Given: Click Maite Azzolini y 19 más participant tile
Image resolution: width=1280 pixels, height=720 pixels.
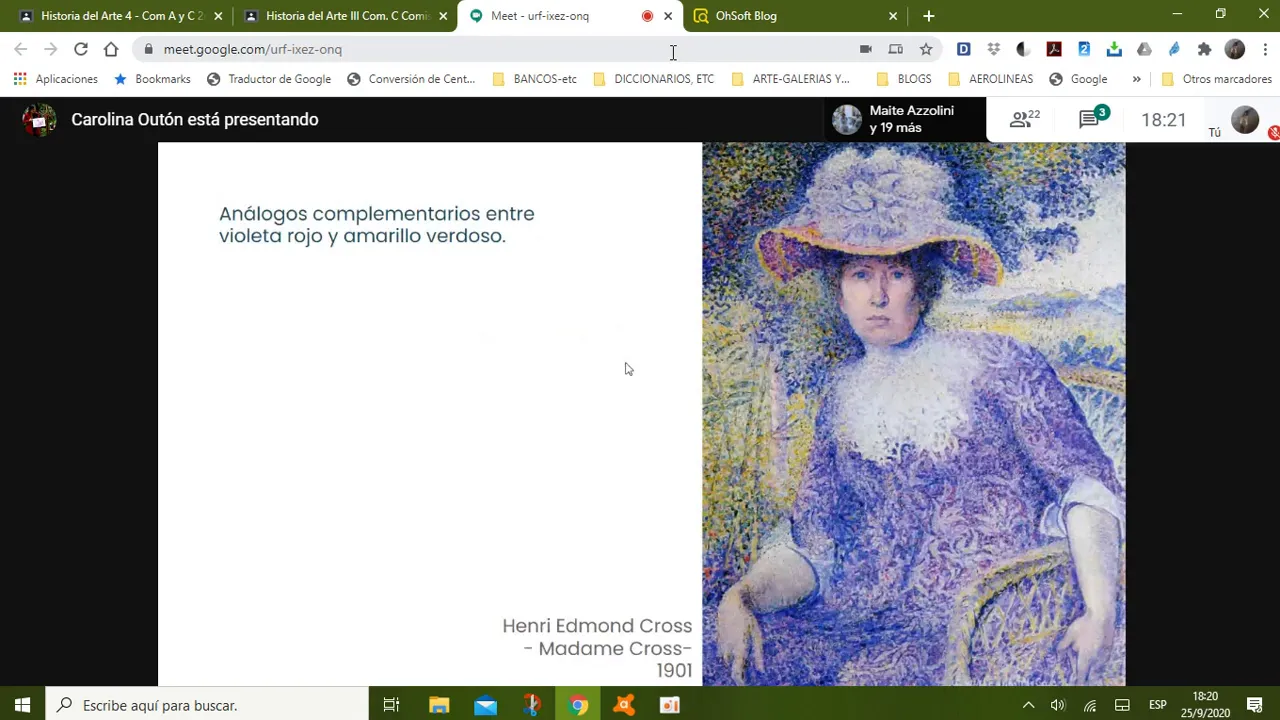Looking at the screenshot, I should (905, 119).
